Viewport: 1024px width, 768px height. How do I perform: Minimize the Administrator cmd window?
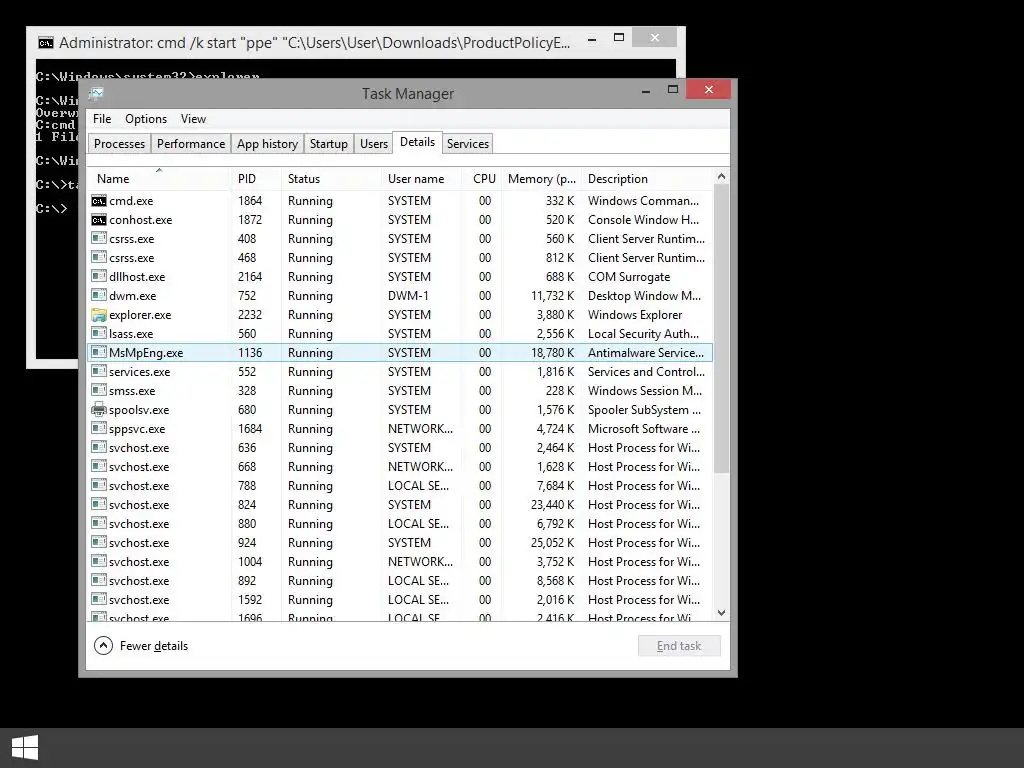592,39
